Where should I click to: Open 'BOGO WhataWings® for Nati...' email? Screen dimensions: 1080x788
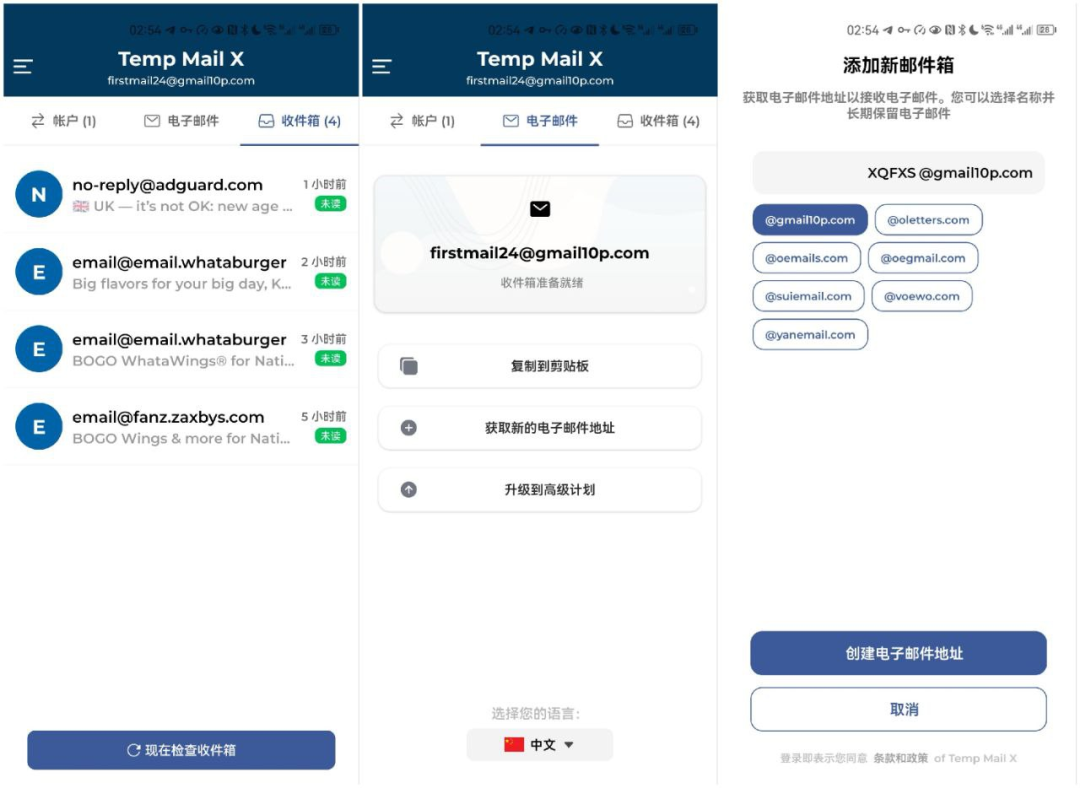tap(181, 349)
